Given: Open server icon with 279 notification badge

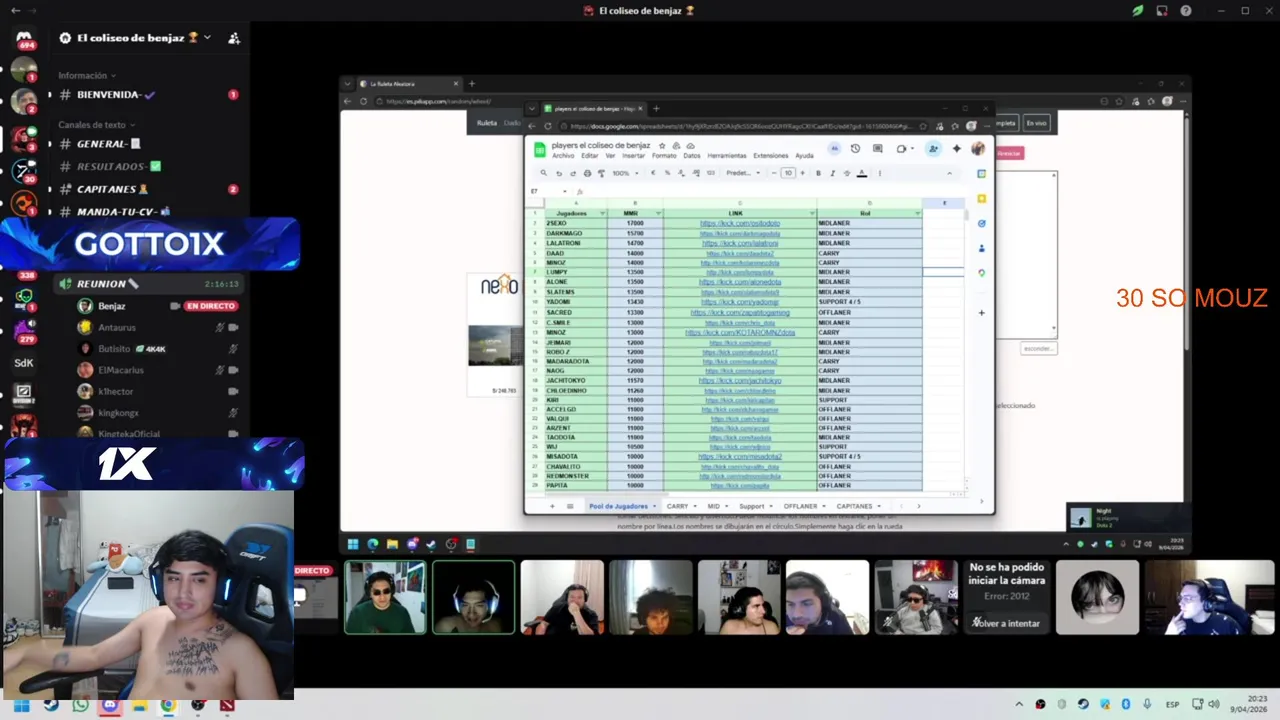Looking at the screenshot, I should click(x=25, y=332).
